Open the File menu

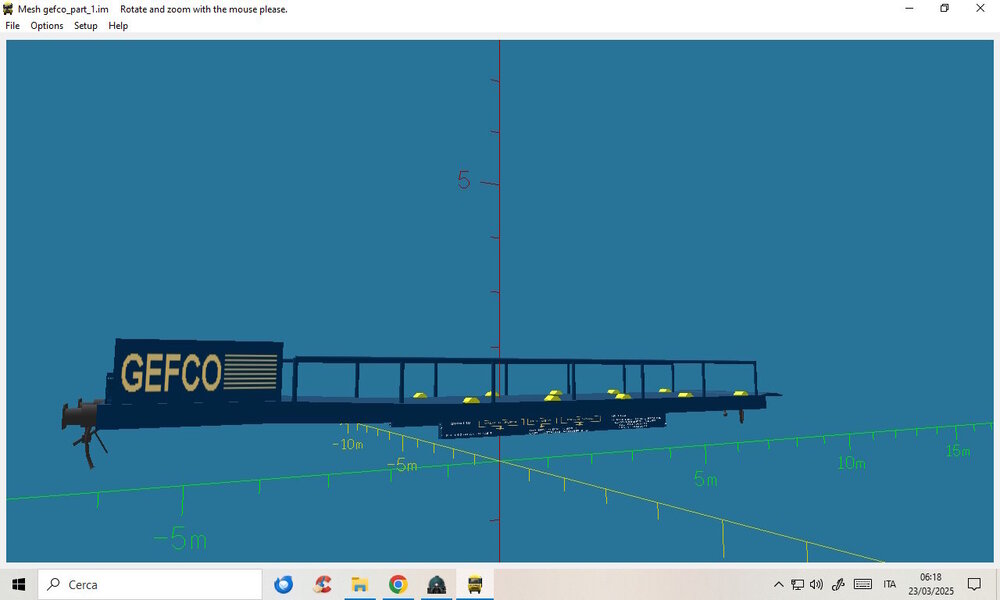12,26
